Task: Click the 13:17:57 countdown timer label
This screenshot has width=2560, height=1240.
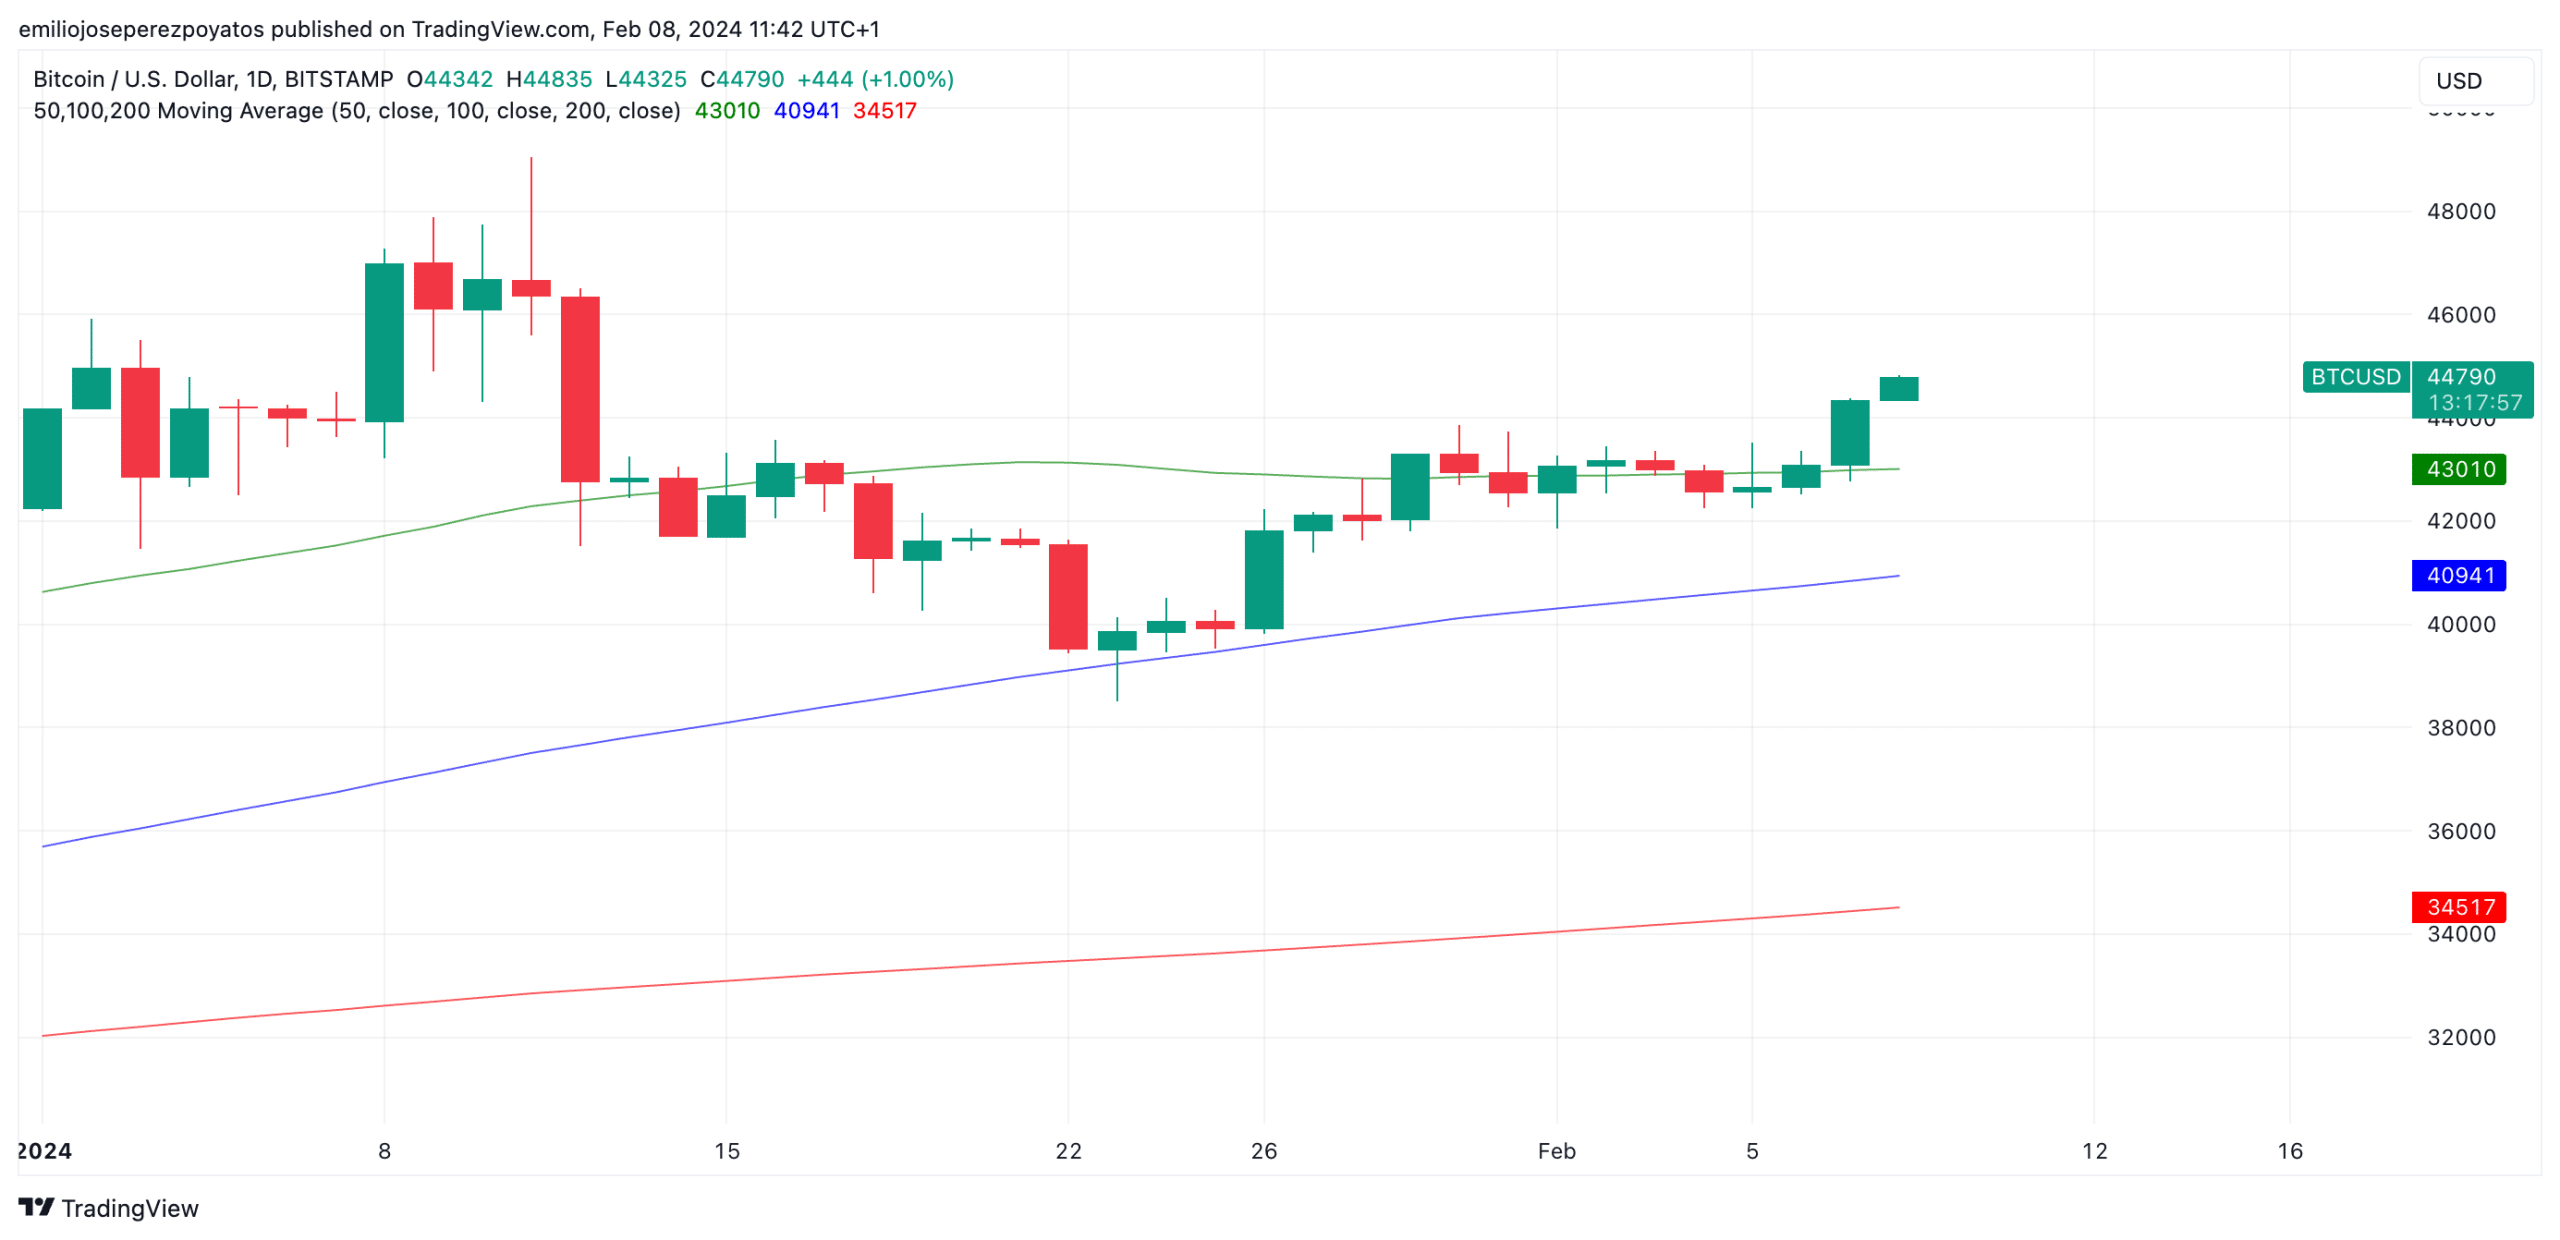Action: [2473, 403]
